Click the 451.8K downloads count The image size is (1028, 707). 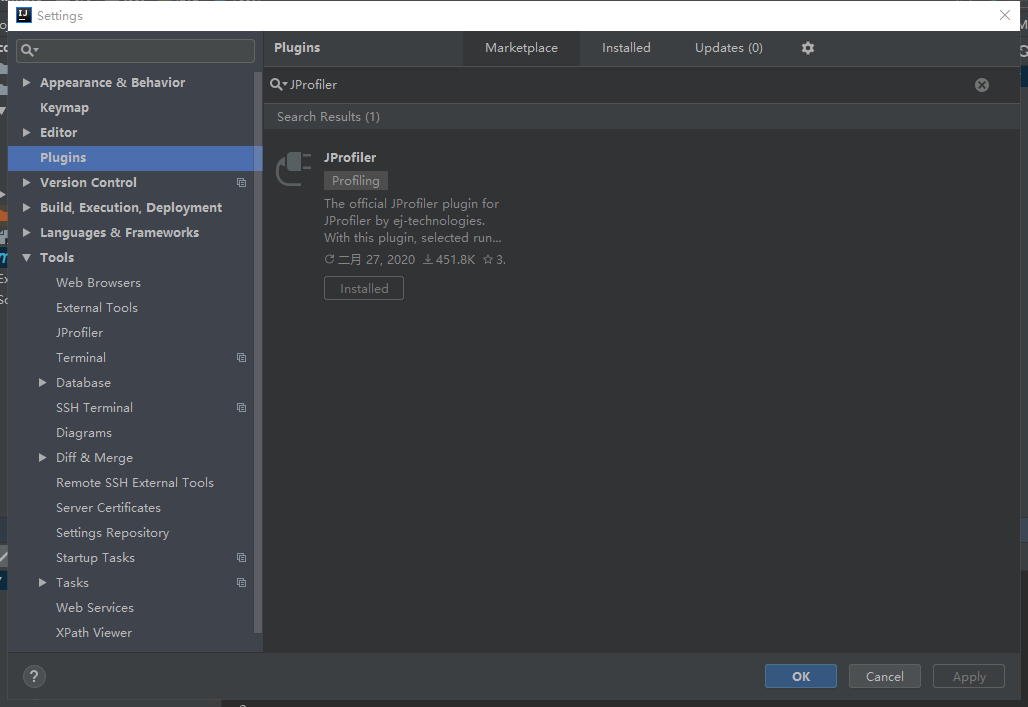click(x=449, y=260)
